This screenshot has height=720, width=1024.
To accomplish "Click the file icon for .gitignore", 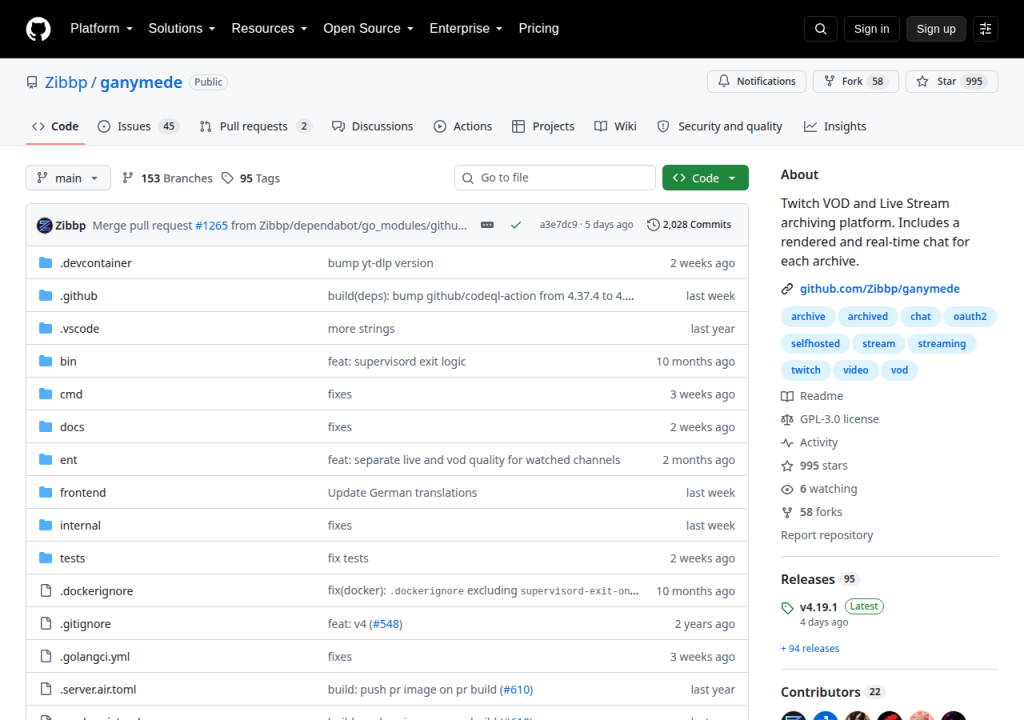I will pos(45,623).
